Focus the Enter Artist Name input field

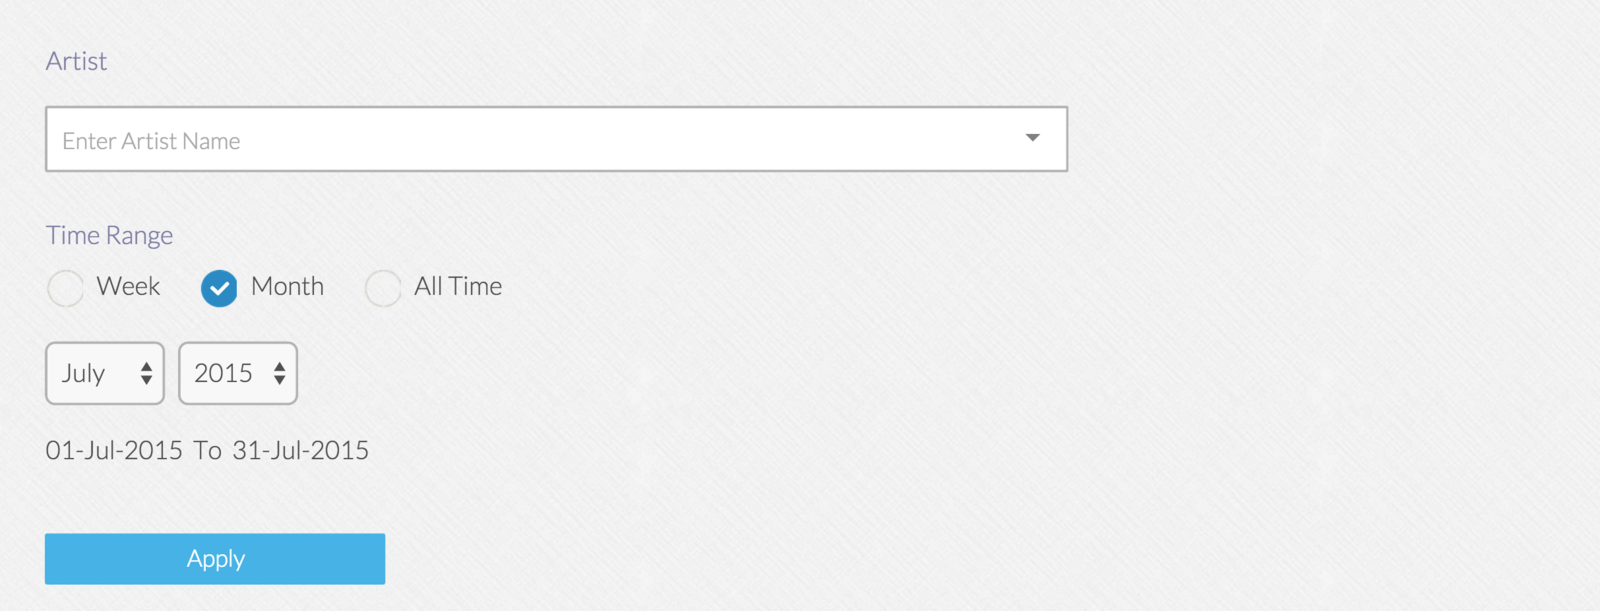(530, 140)
